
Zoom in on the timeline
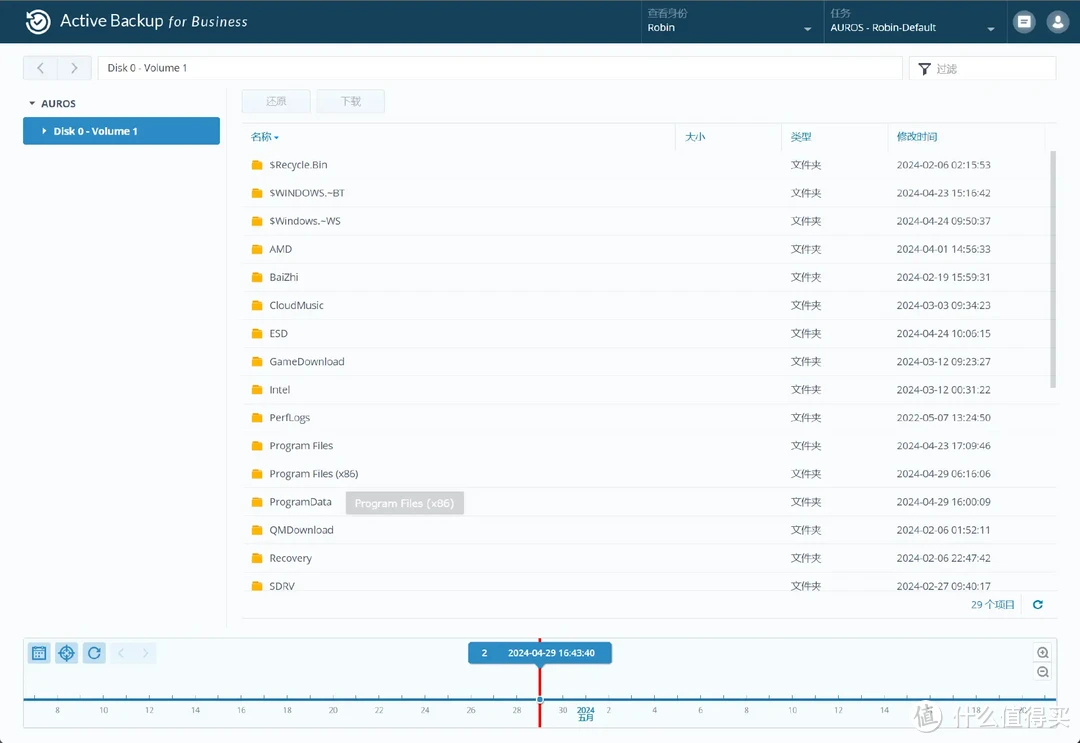pos(1043,652)
